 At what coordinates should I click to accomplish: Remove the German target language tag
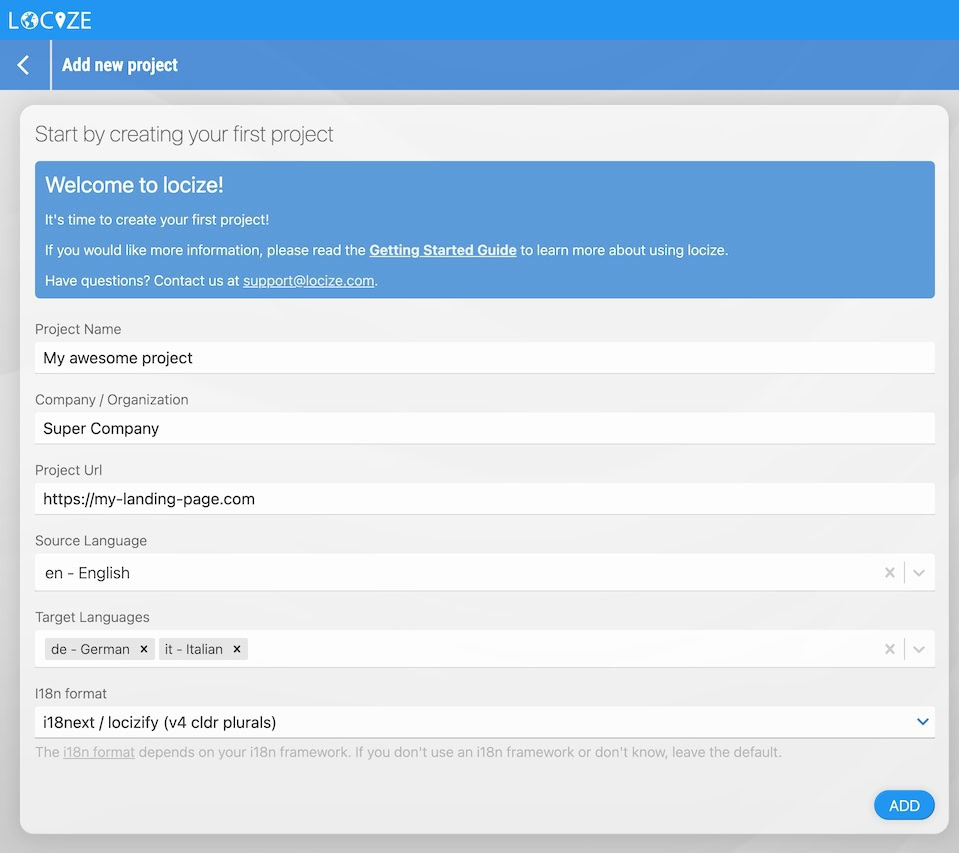pos(144,649)
